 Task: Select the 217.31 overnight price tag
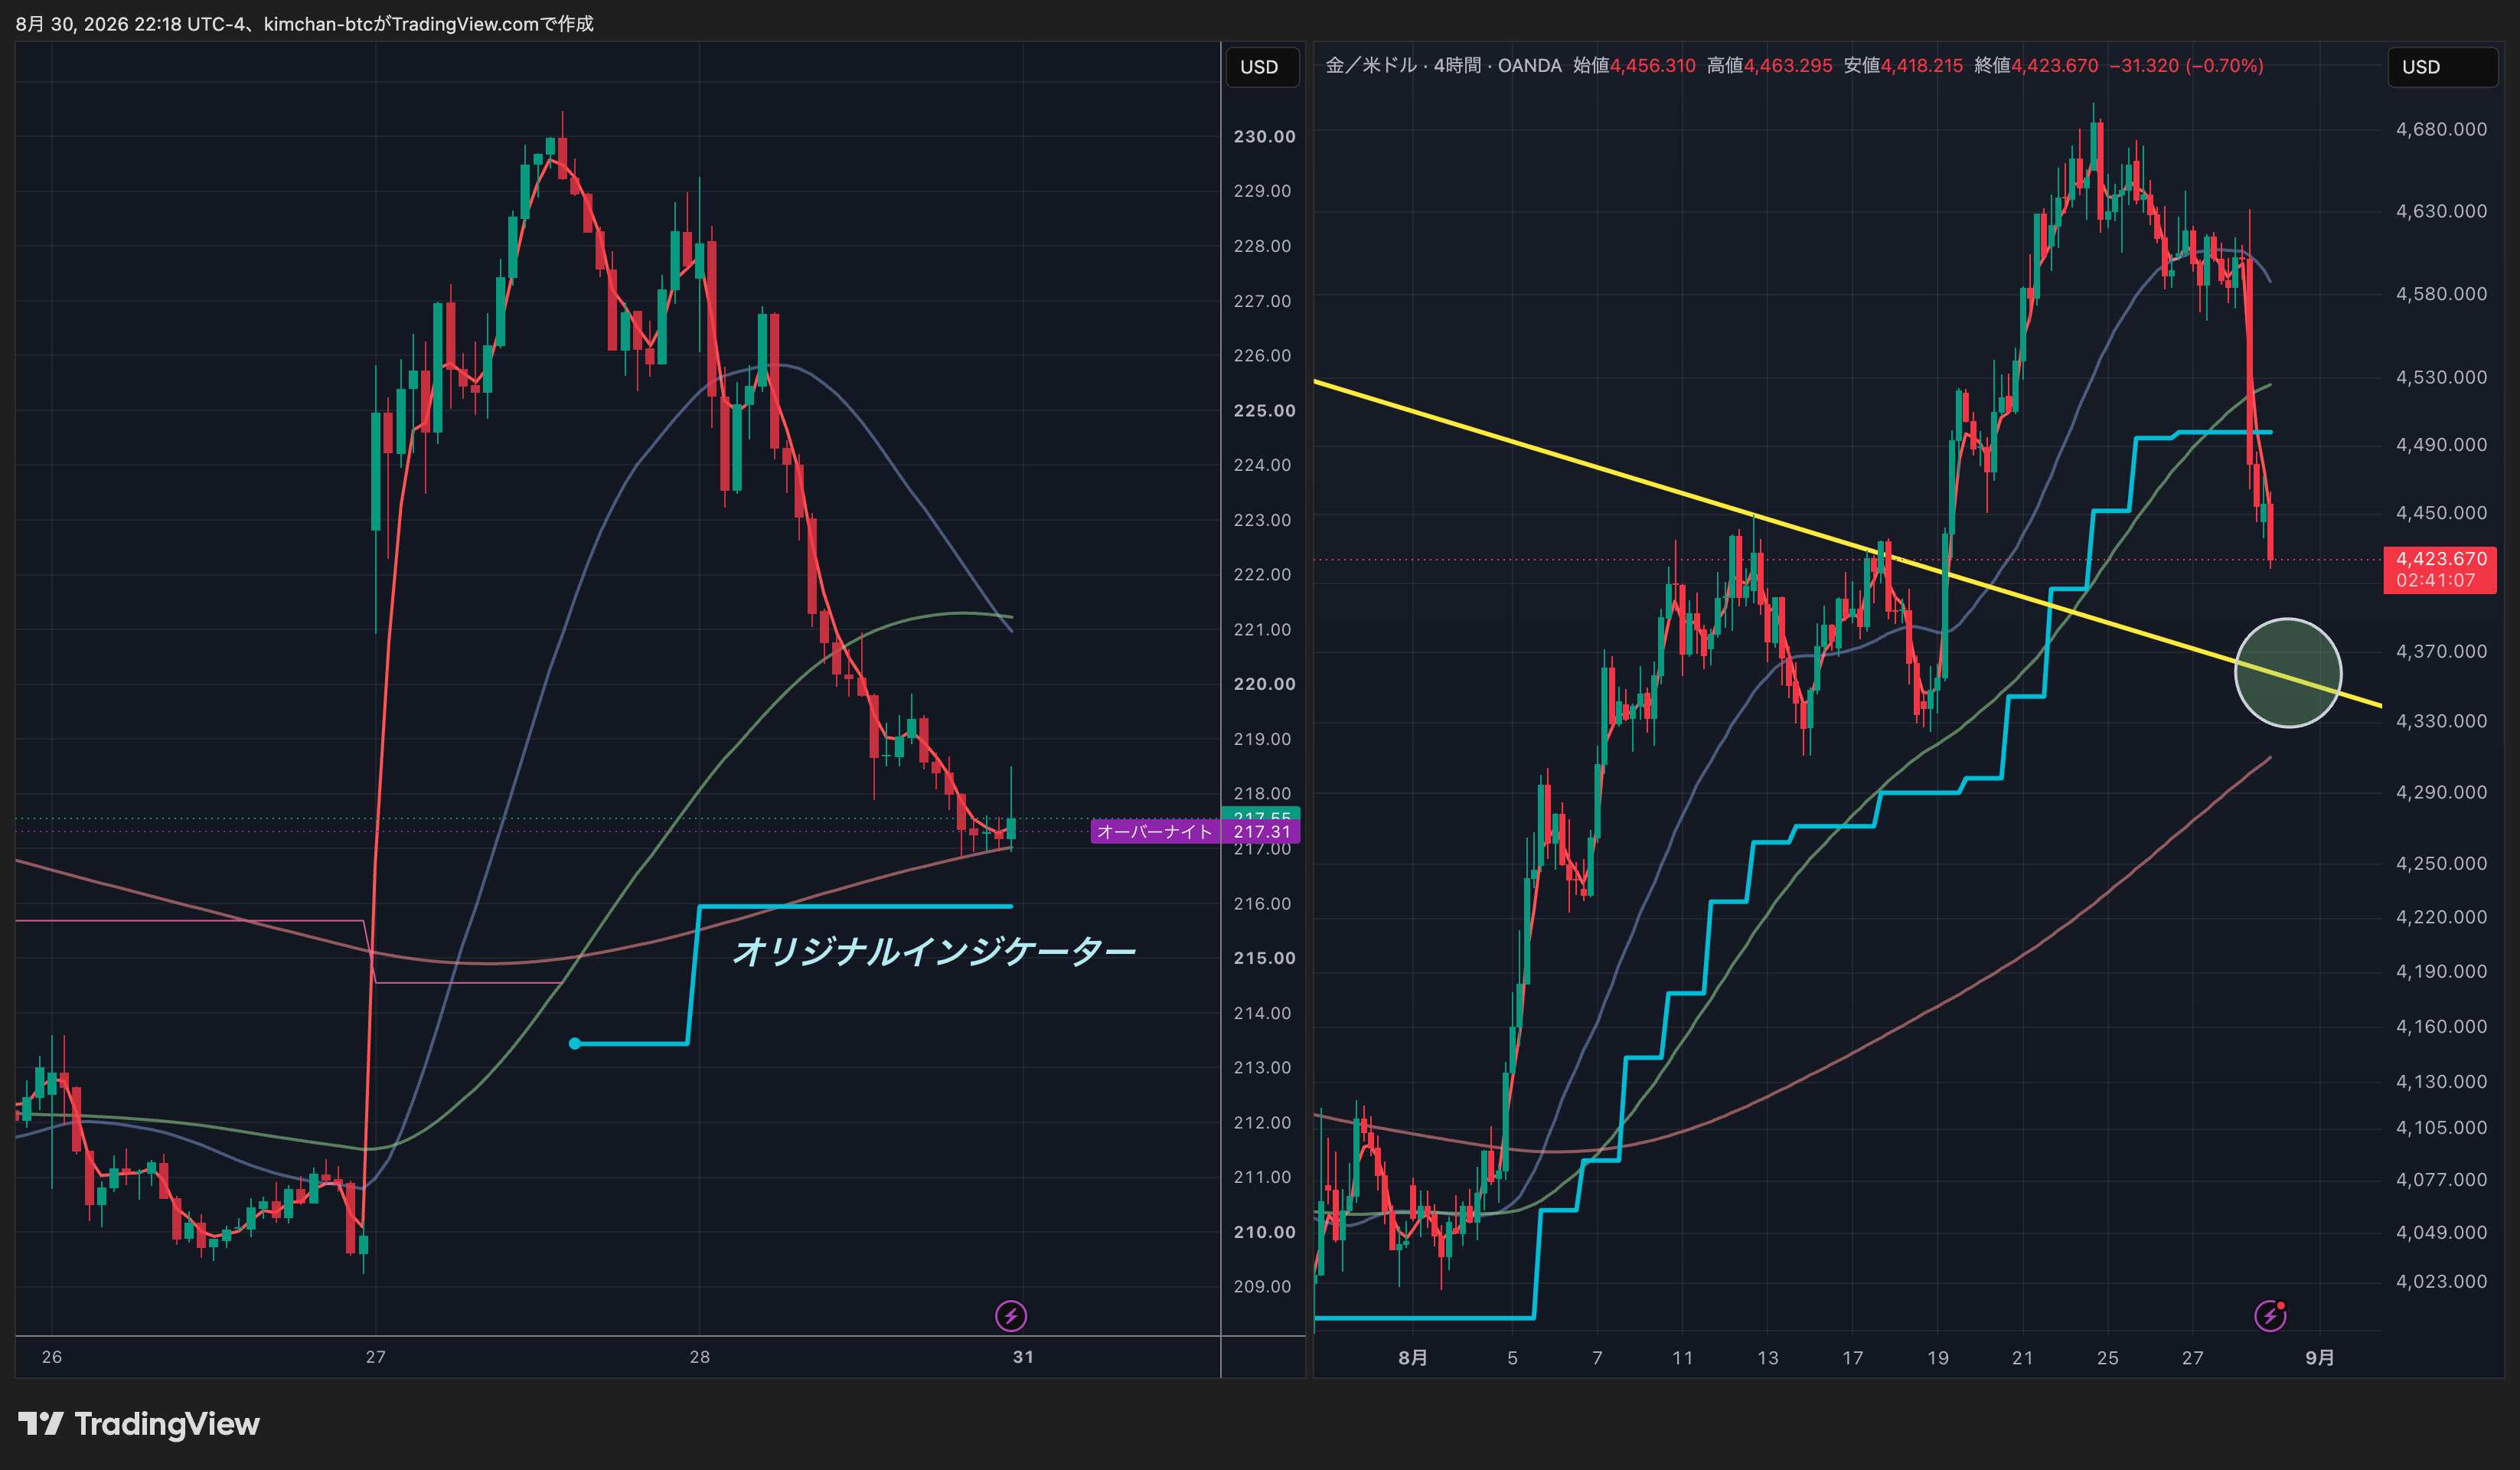1261,831
